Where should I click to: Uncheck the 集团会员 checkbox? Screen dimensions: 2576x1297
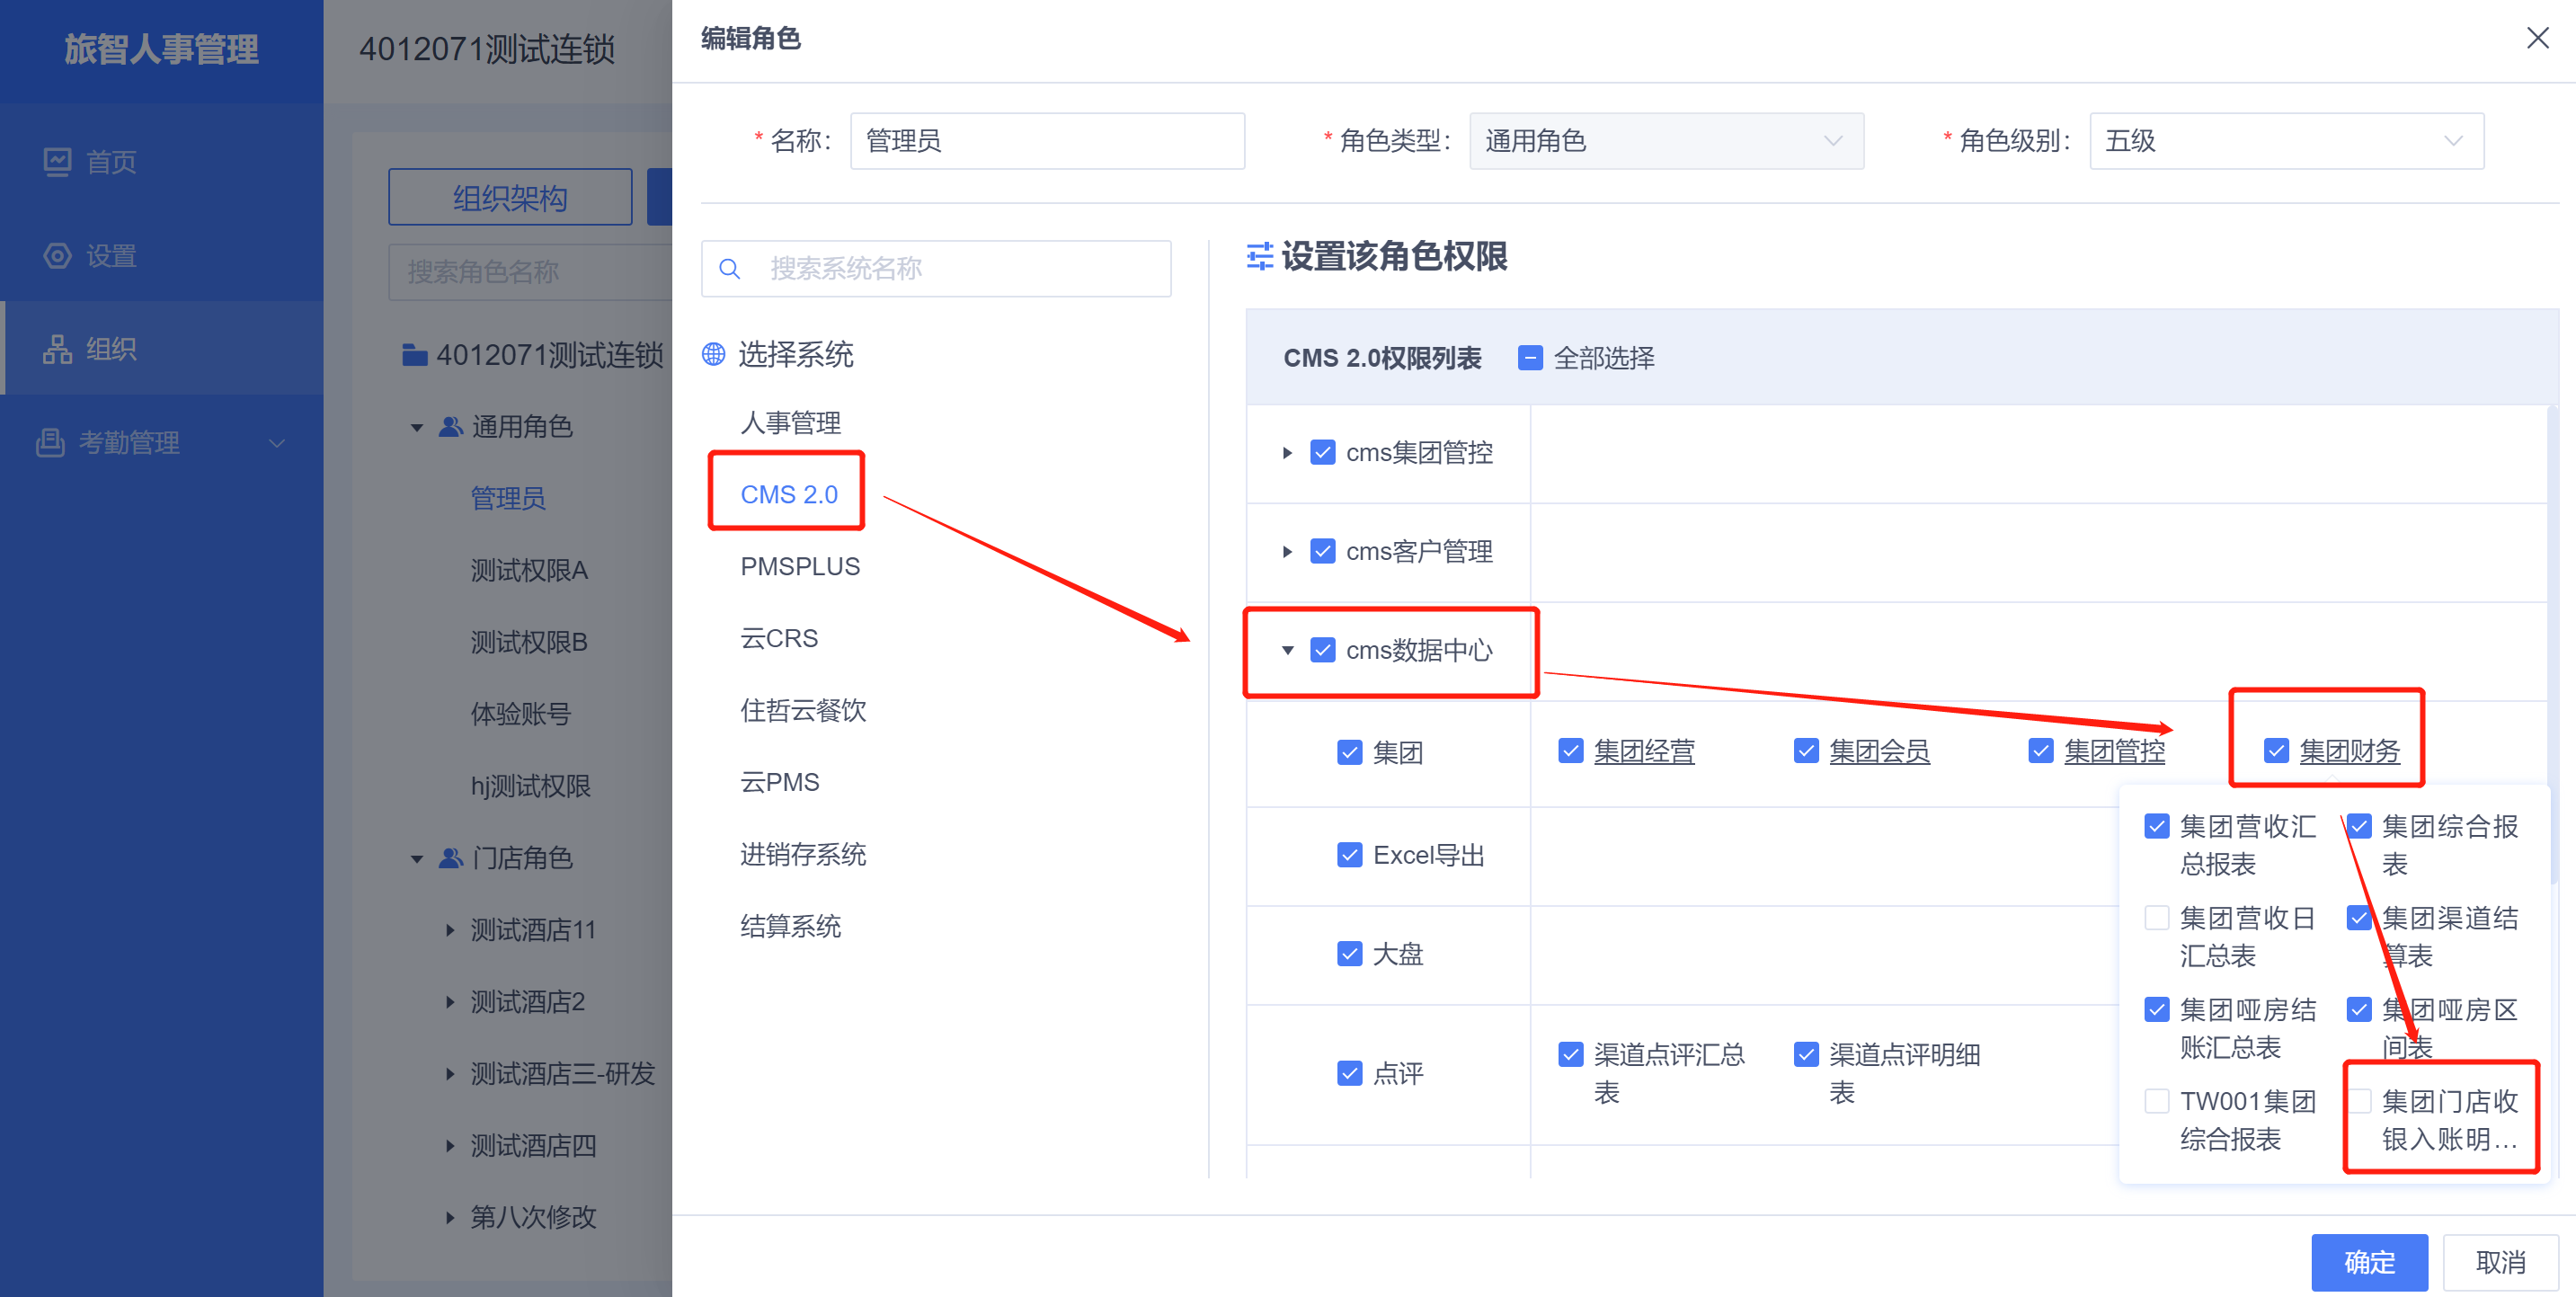[x=1805, y=750]
